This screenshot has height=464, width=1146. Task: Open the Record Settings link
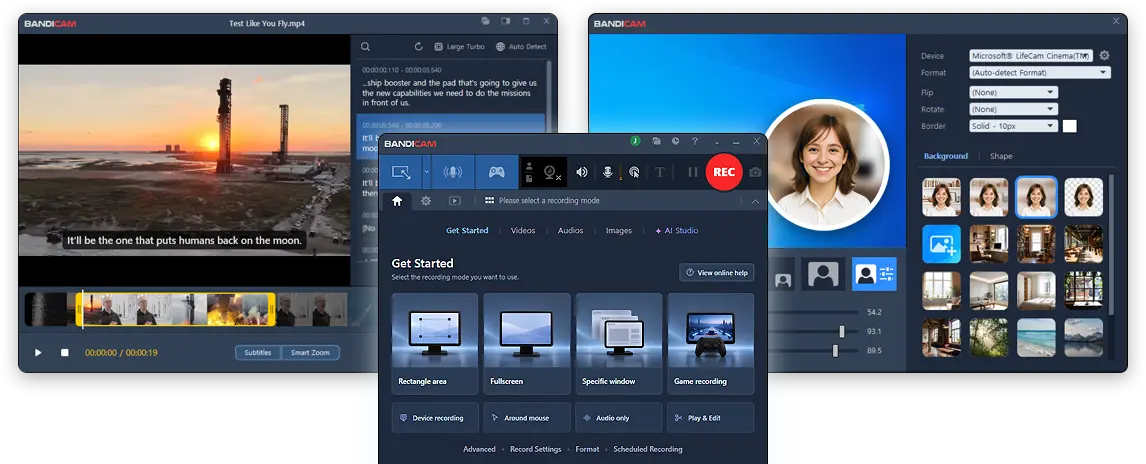point(535,449)
